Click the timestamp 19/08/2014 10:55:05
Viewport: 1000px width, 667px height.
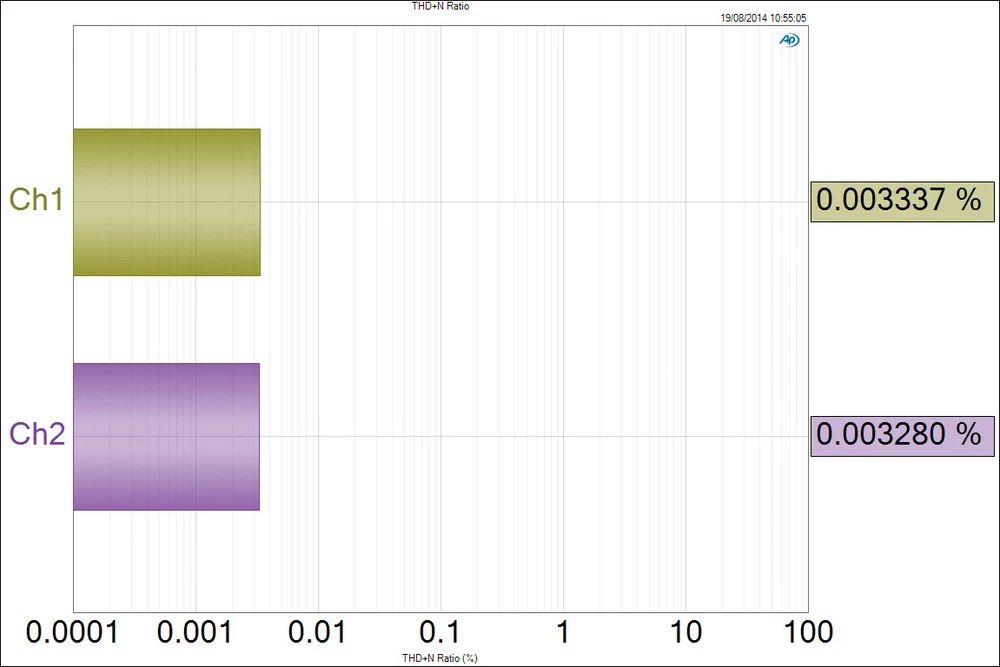(763, 18)
